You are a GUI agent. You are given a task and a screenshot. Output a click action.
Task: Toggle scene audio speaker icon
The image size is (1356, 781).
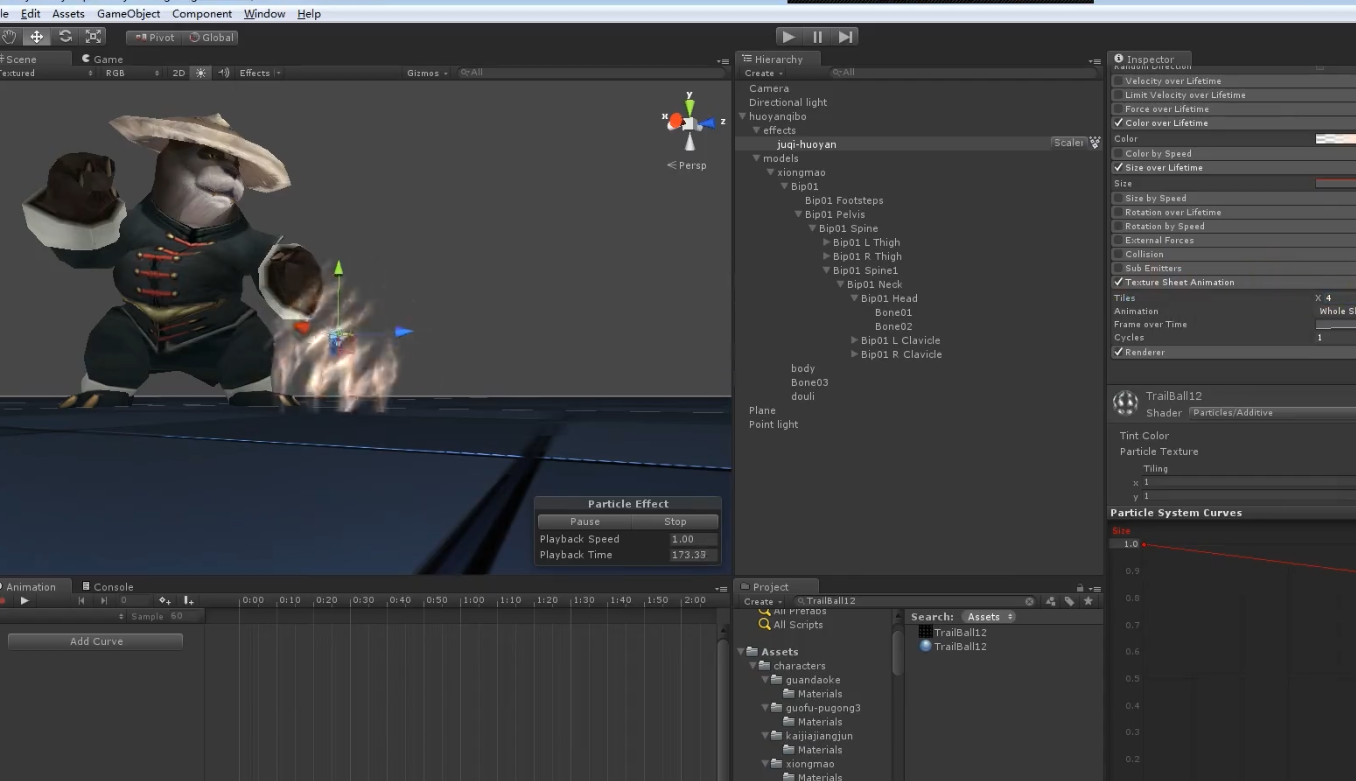(224, 73)
